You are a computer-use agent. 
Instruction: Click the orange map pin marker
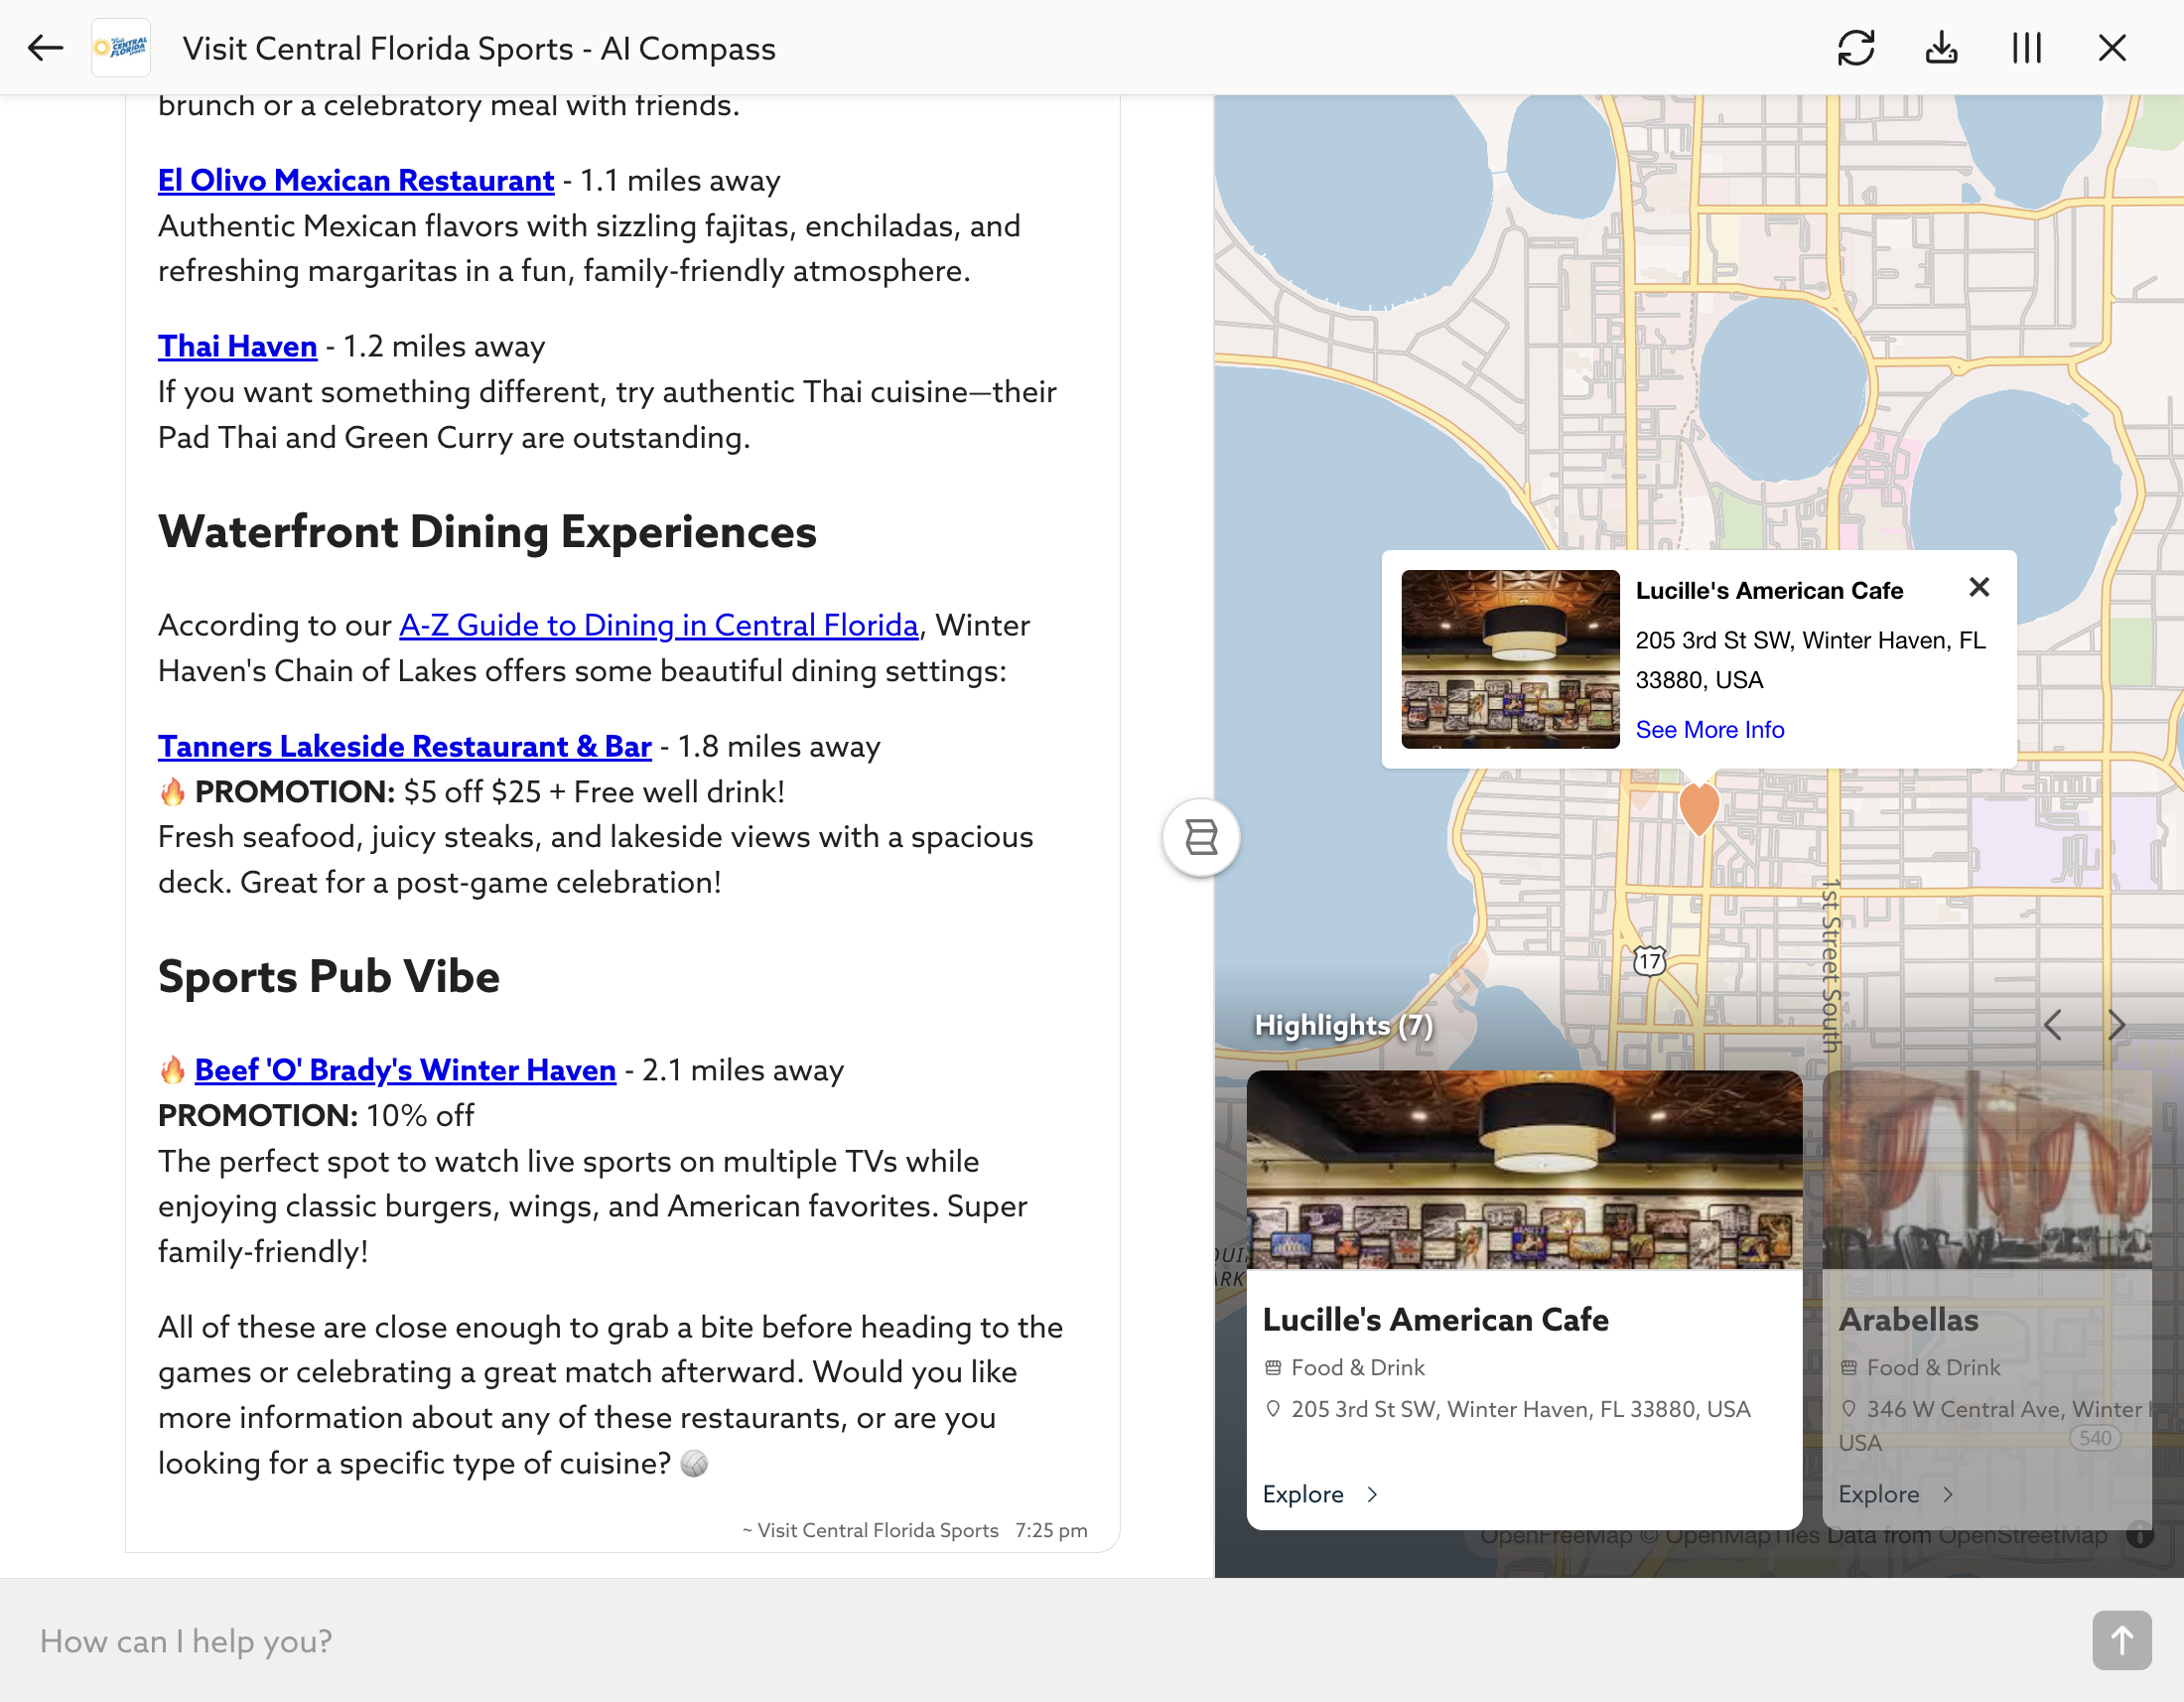pos(1699,808)
